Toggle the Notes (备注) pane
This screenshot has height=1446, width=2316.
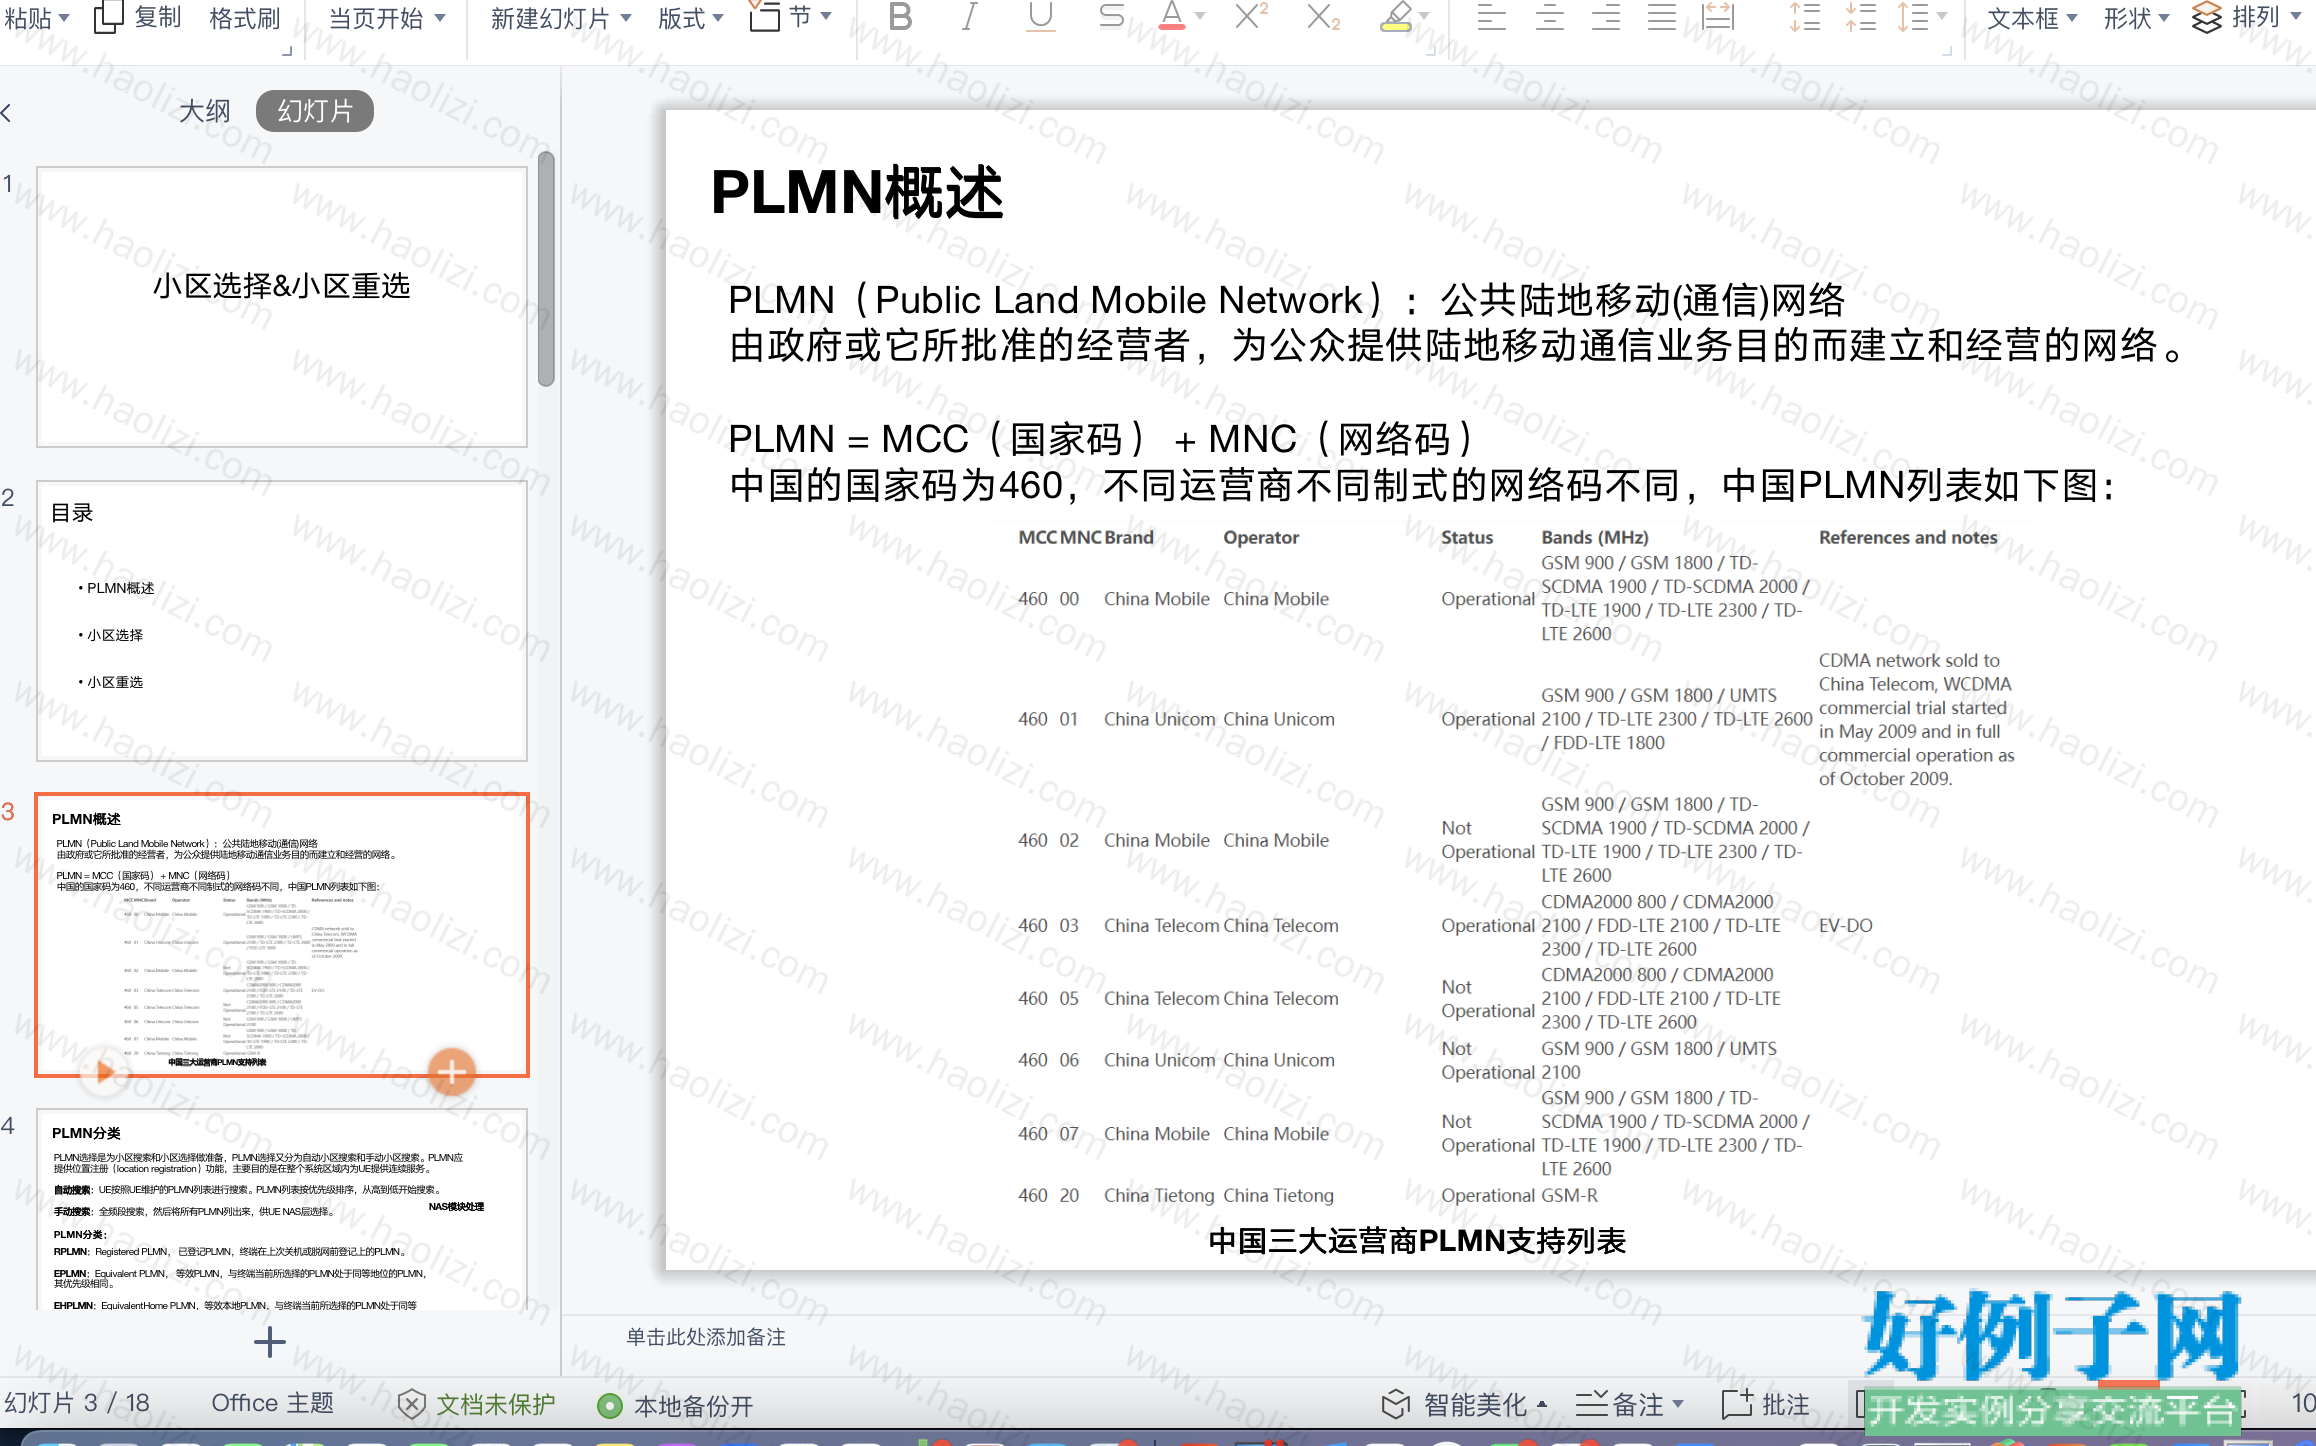click(1630, 1404)
